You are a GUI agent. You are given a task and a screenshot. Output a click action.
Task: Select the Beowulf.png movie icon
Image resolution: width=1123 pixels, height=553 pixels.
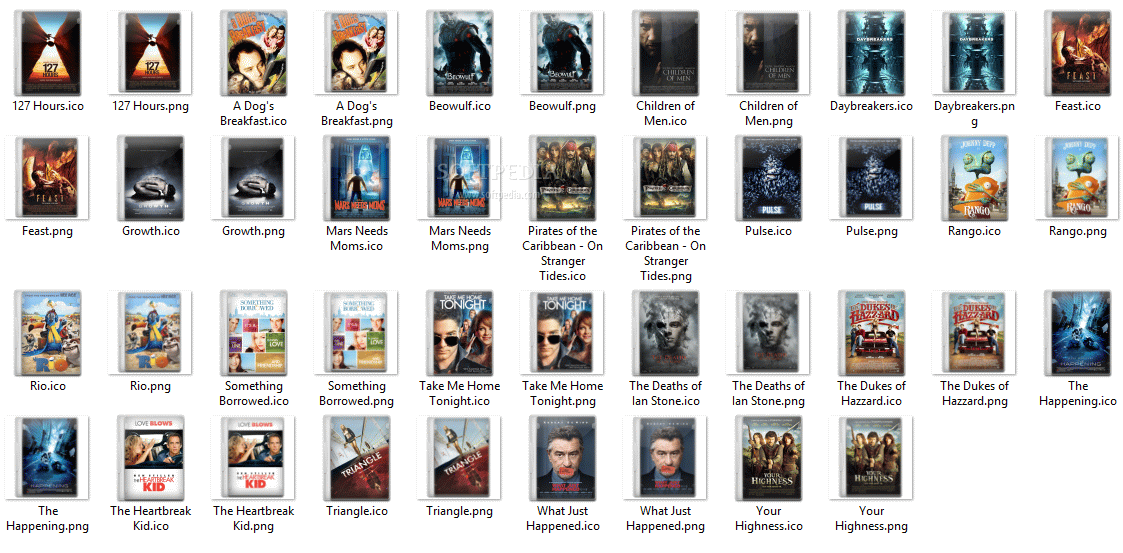562,52
